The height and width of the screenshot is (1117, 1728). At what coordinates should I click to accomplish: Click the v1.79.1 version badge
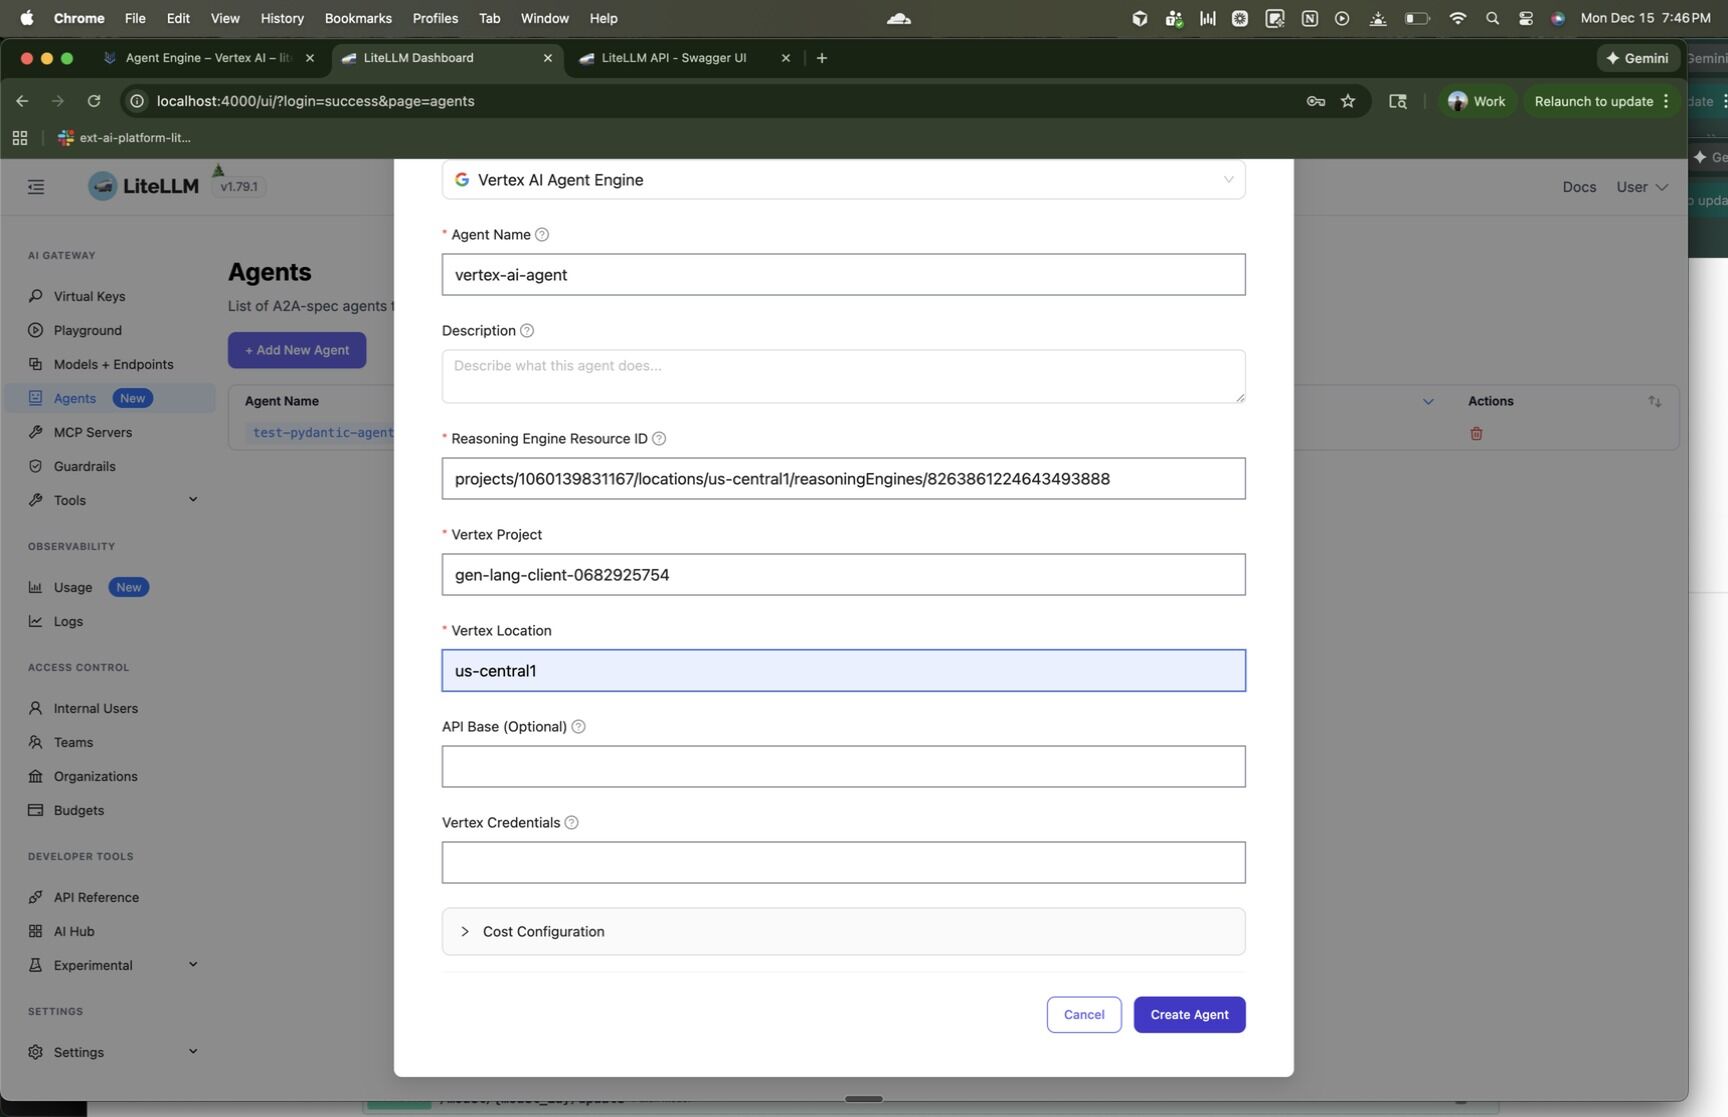pyautogui.click(x=239, y=187)
